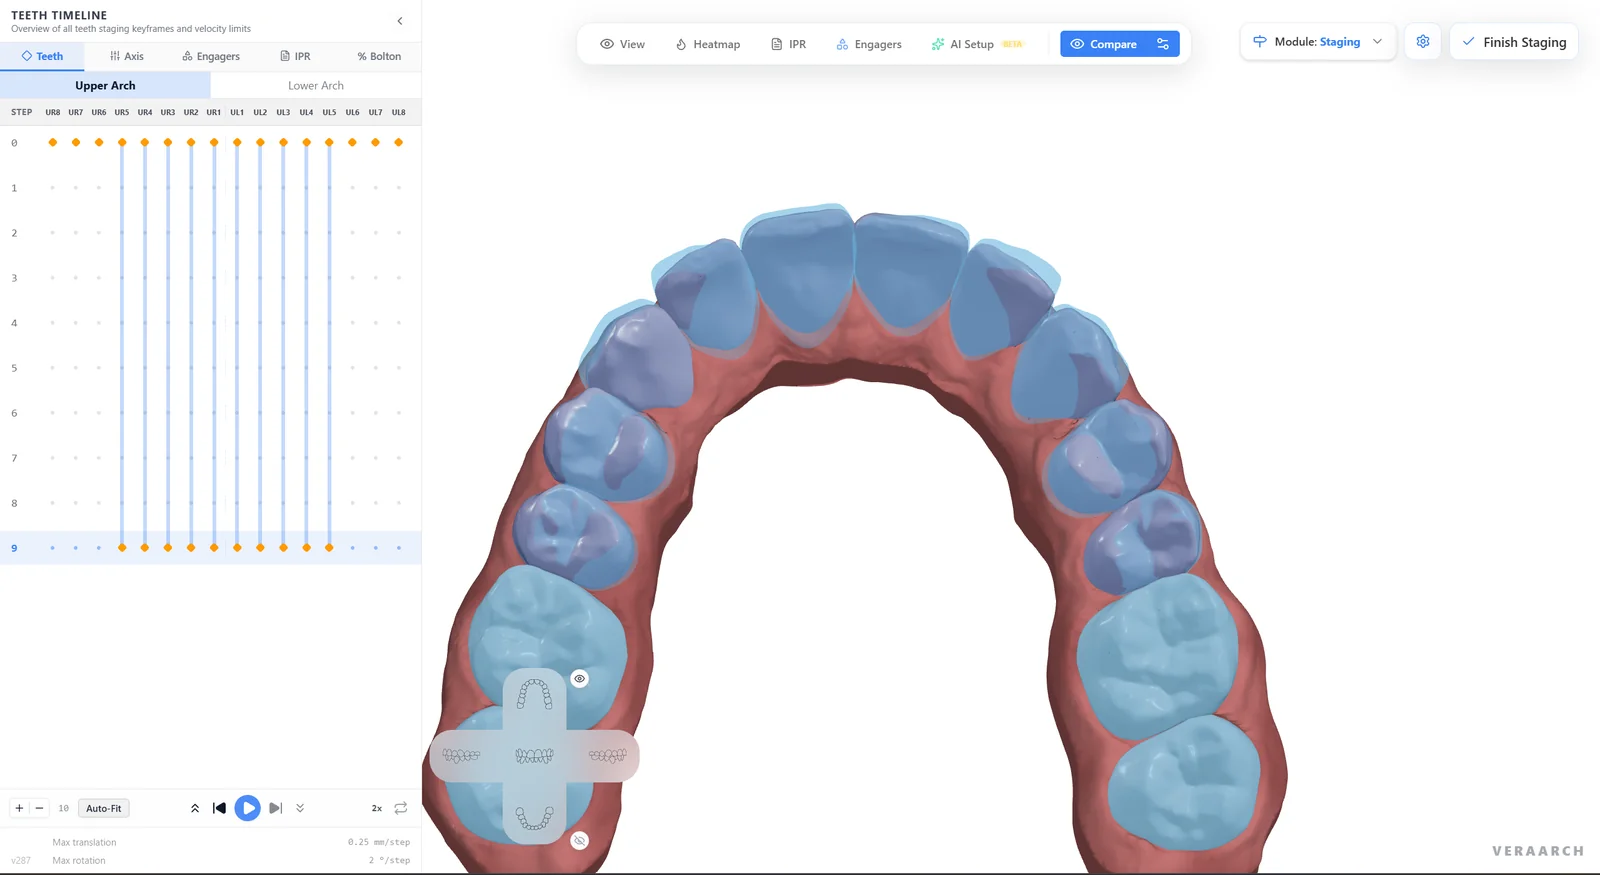The height and width of the screenshot is (875, 1600).
Task: Open Engagers in the top toolbar
Action: 869,44
